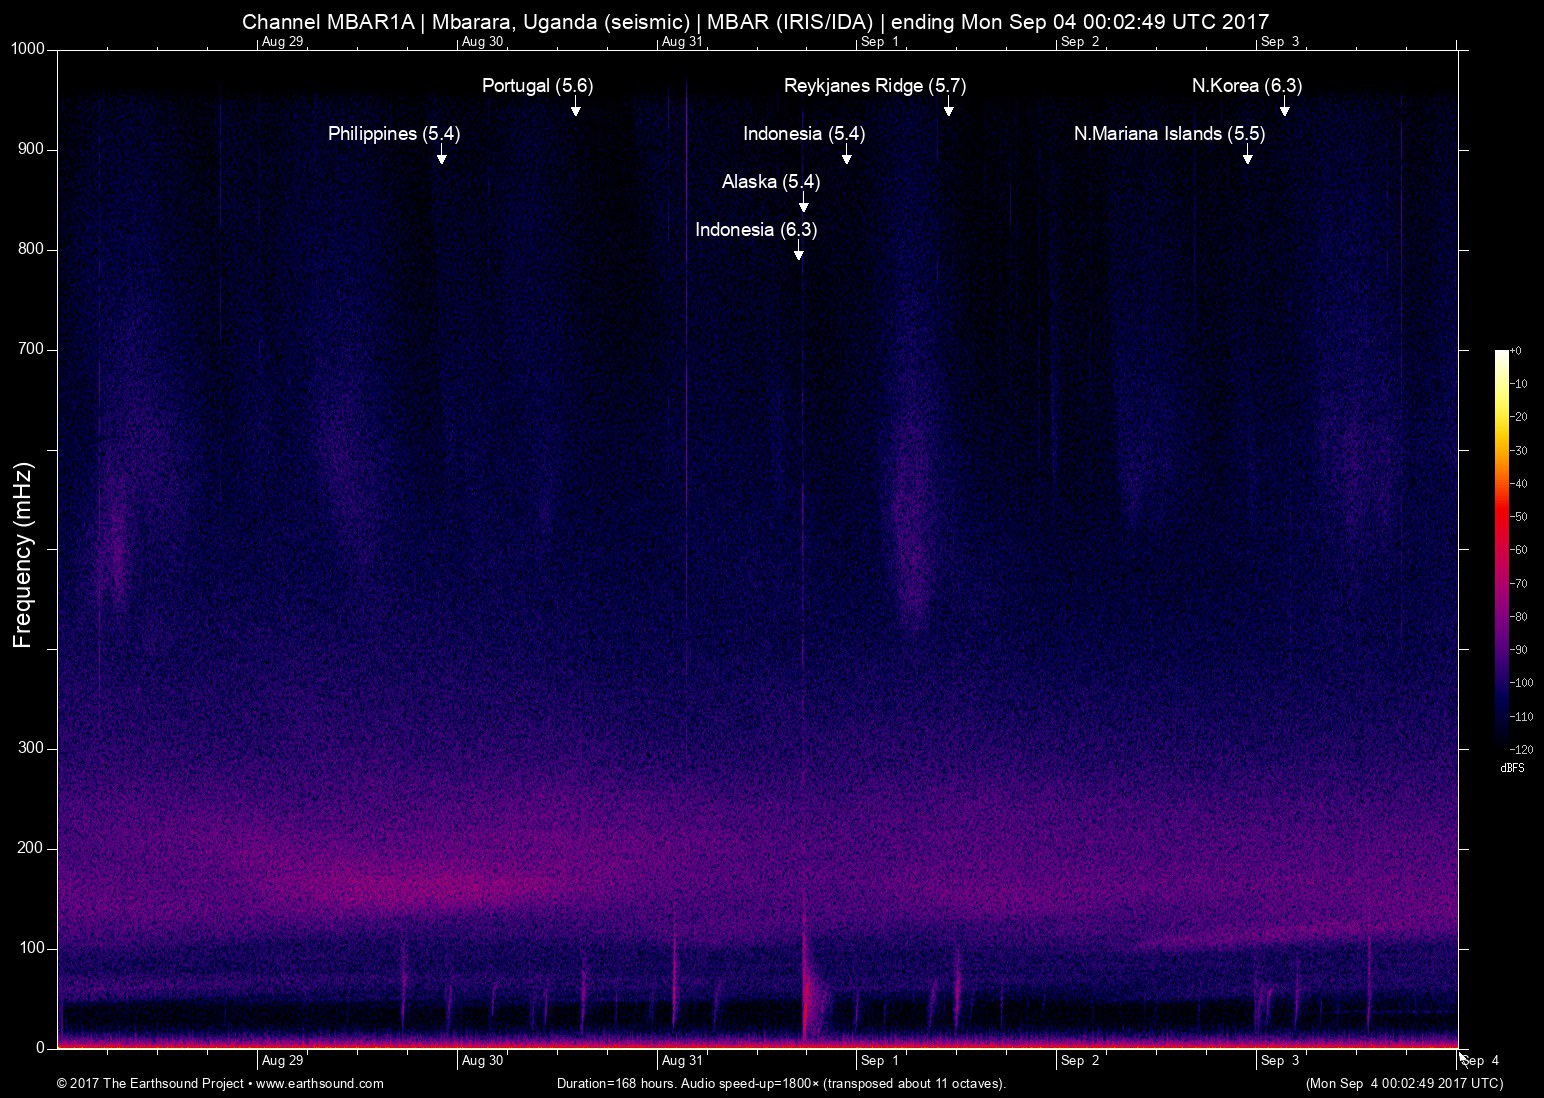Click the channel title text at top
Viewport: 1544px width, 1098px height.
[755, 21]
